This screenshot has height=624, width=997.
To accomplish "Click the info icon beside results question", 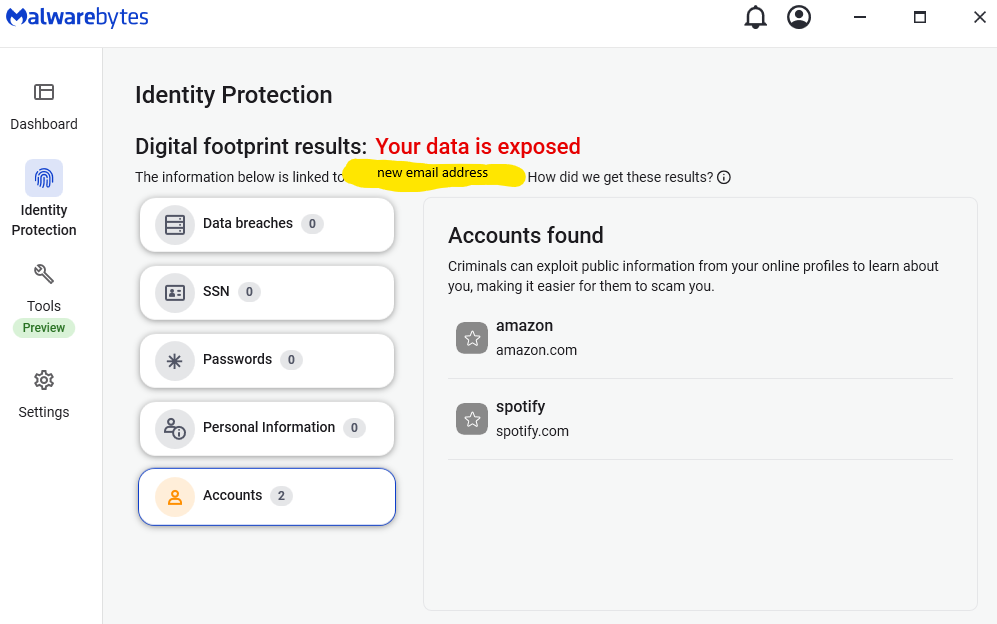I will [724, 177].
